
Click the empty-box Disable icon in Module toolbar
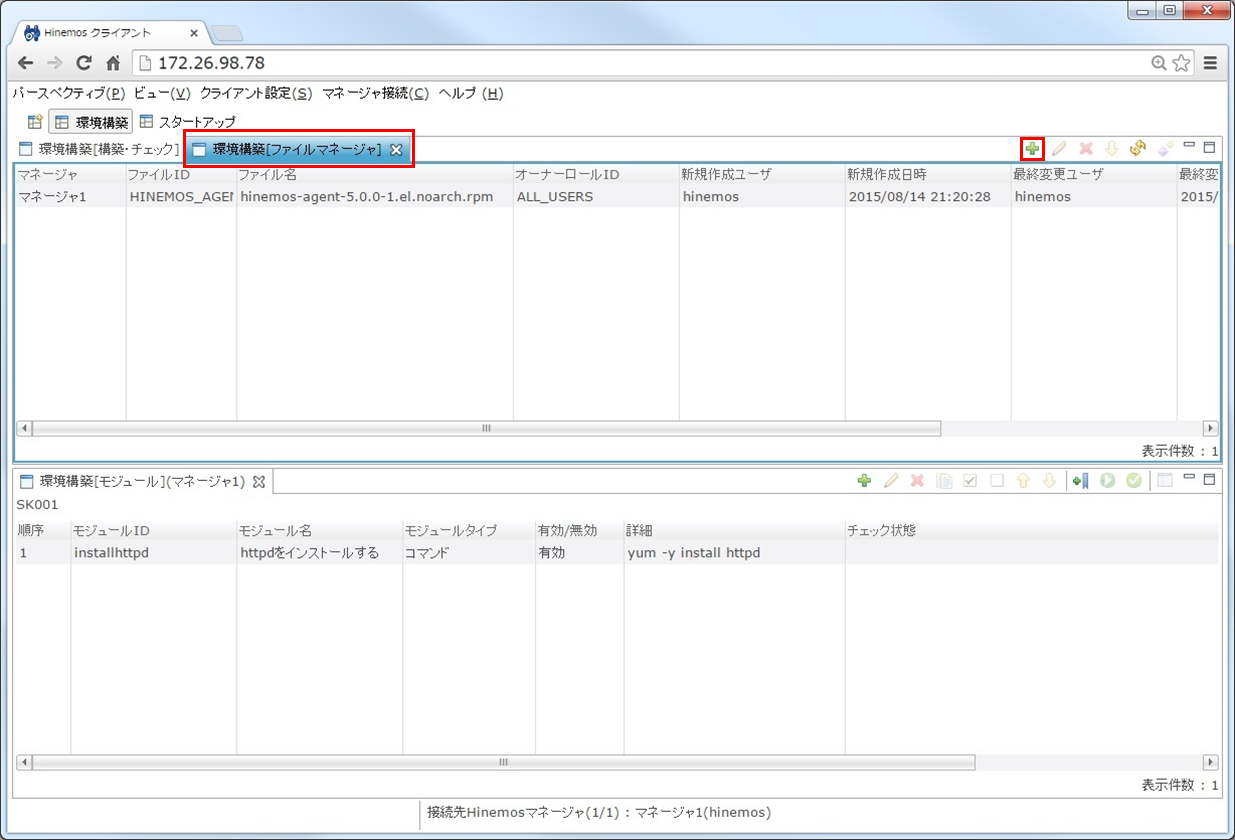(x=996, y=481)
